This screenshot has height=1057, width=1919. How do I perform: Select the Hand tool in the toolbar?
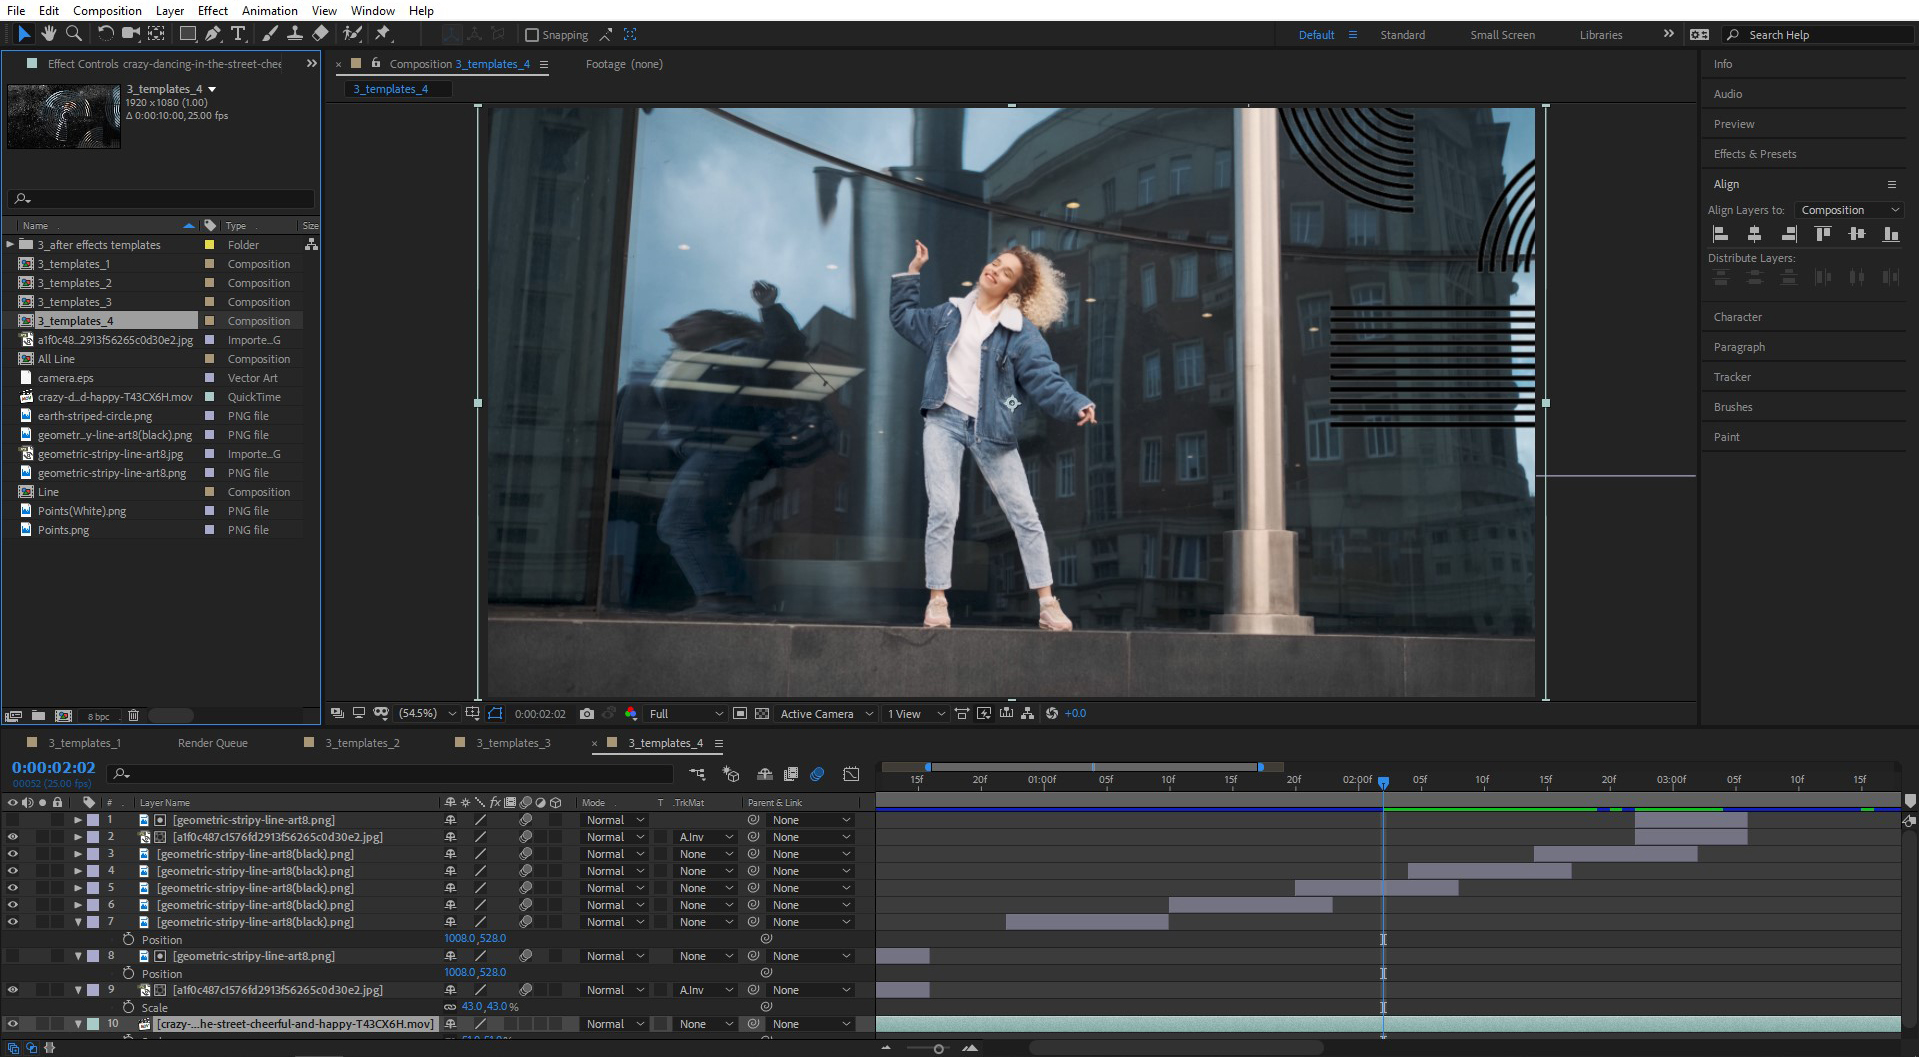48,33
